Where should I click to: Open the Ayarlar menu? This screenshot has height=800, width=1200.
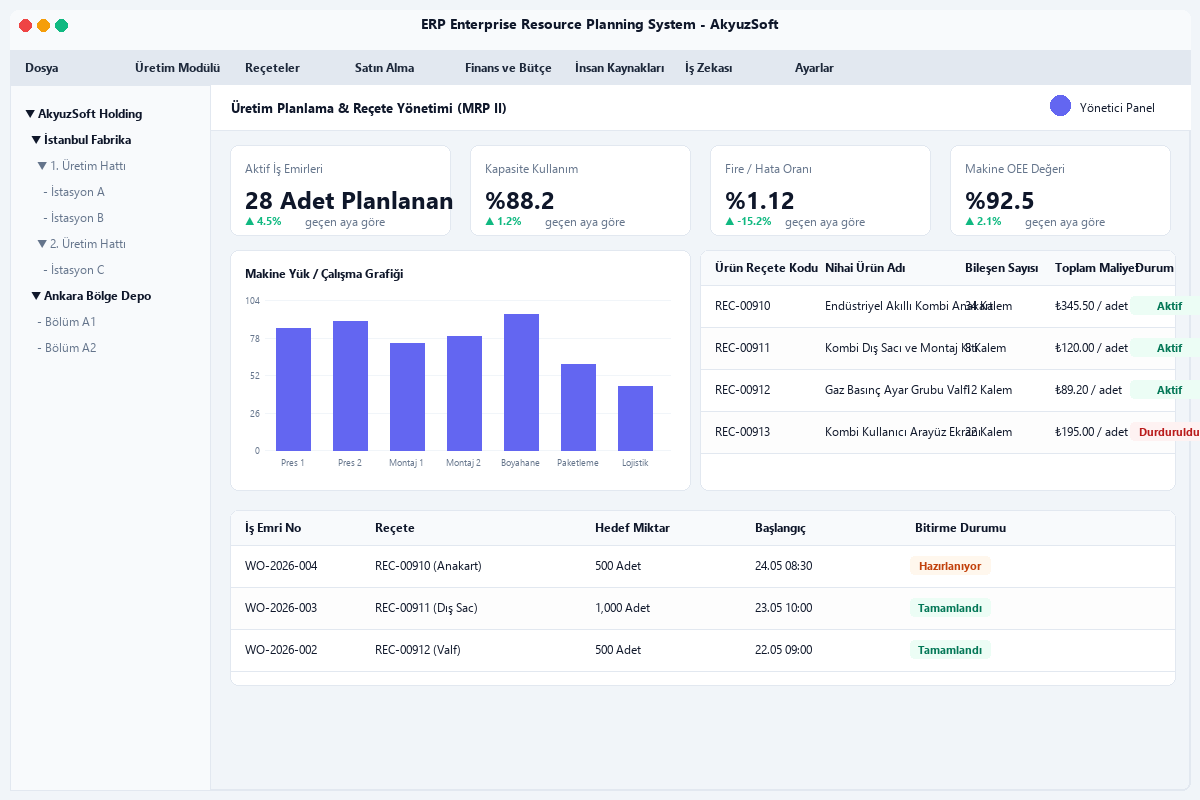(814, 68)
